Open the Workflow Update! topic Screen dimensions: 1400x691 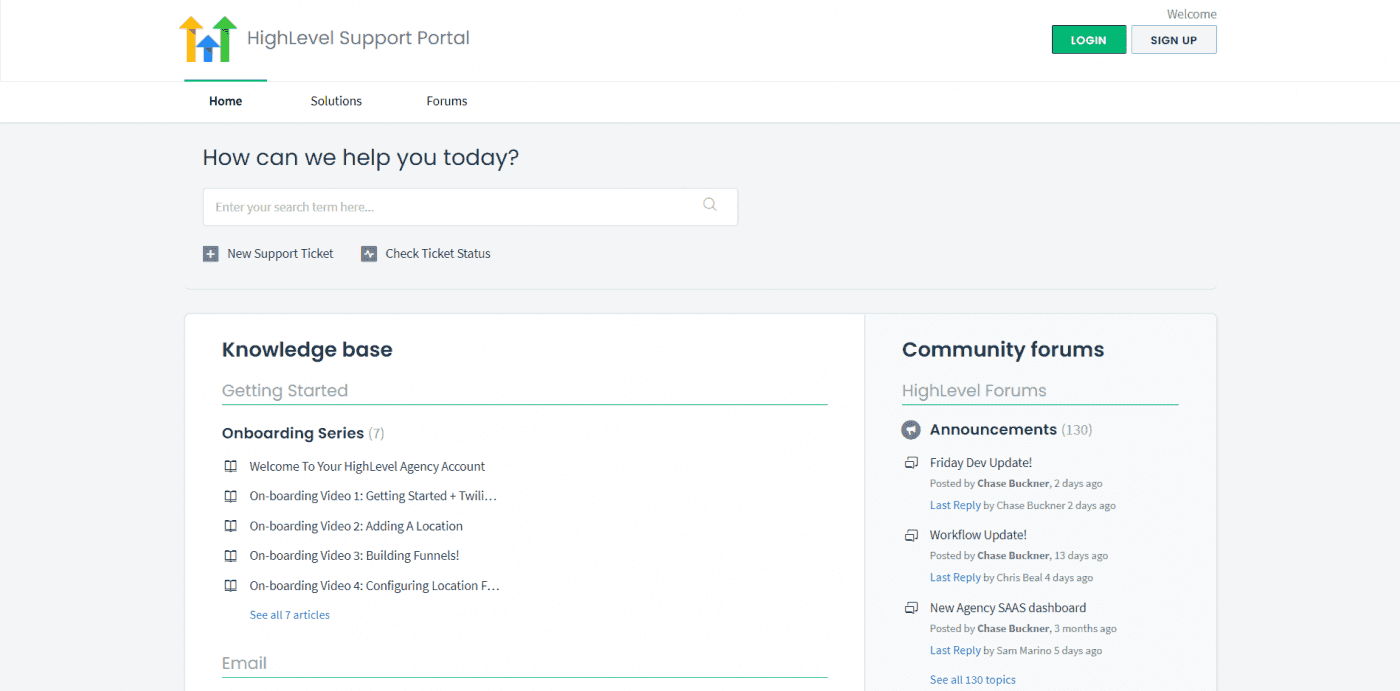coord(978,535)
